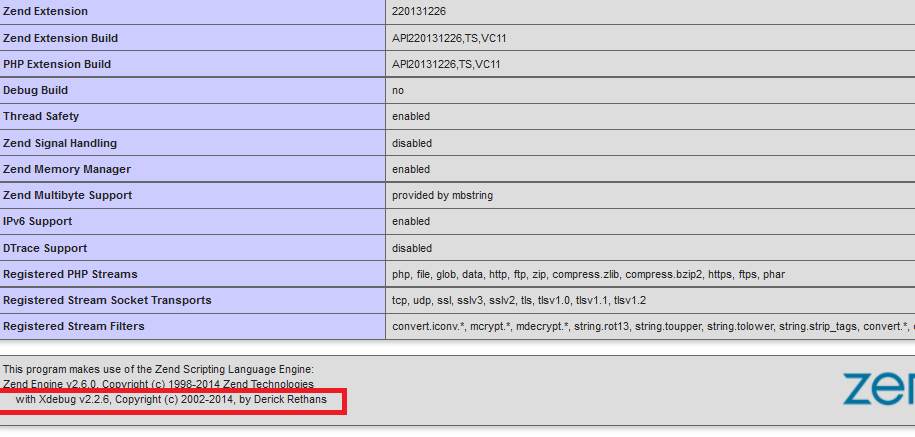The image size is (915, 437).
Task: Click the Xdebug v2.2.6 copyright line
Action: click(x=171, y=399)
